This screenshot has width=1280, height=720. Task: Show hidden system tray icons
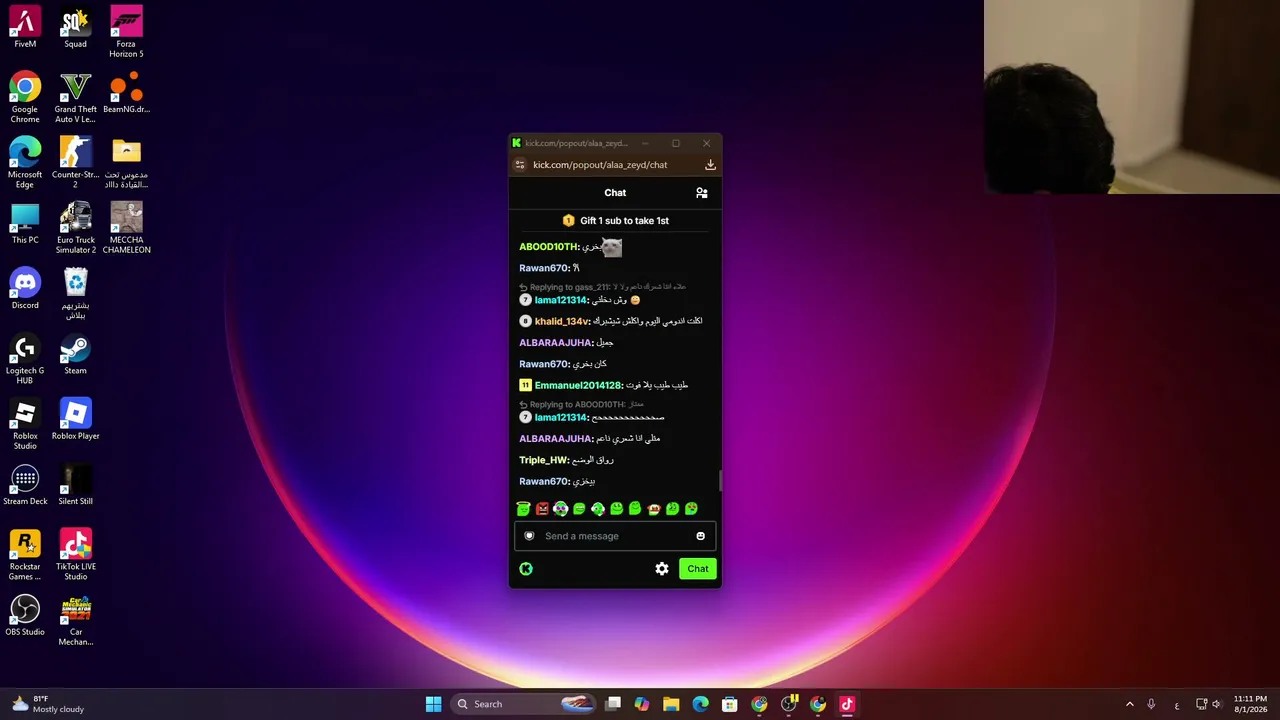(x=1130, y=704)
